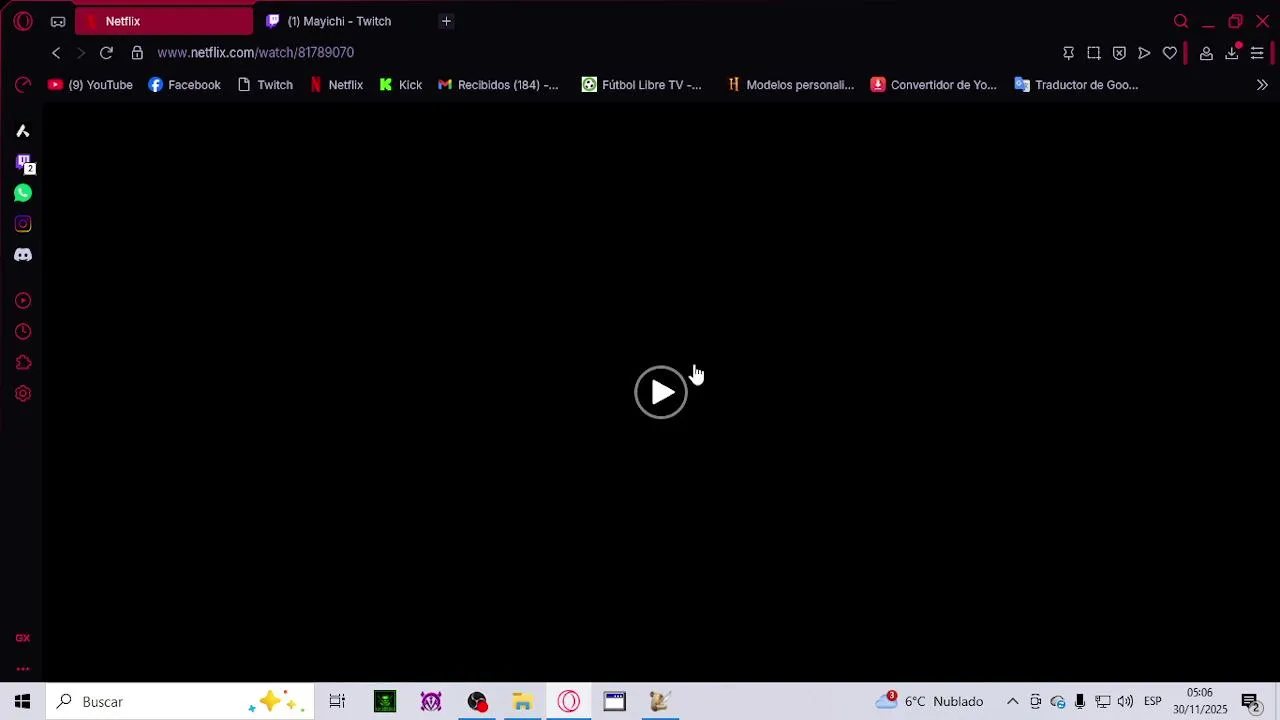This screenshot has height=720, width=1280.
Task: Open the Facebook bookmark
Action: pos(184,85)
